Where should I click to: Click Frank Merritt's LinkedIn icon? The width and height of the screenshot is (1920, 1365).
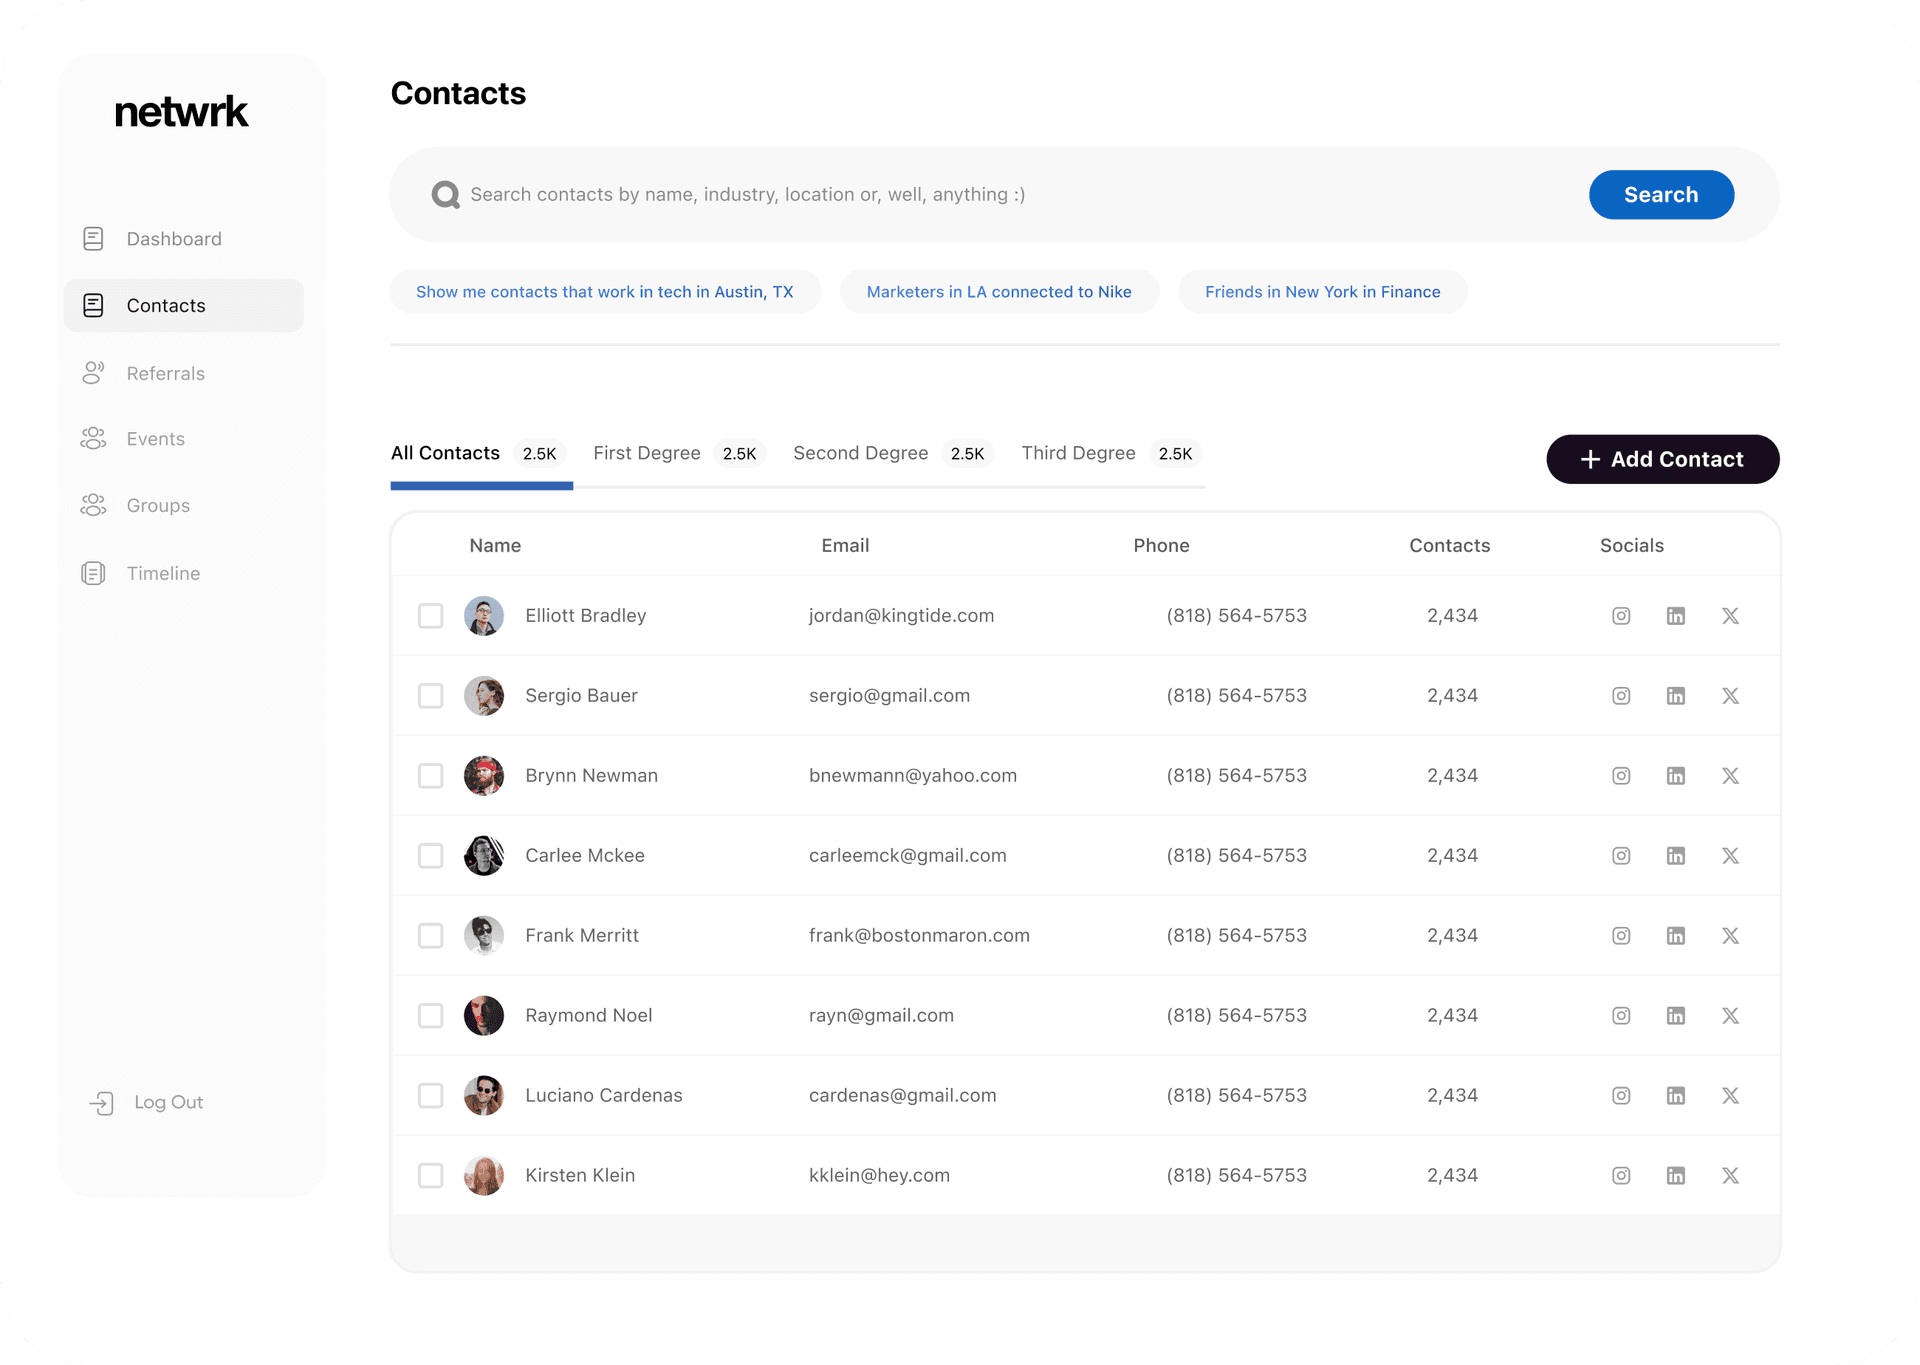1676,936
